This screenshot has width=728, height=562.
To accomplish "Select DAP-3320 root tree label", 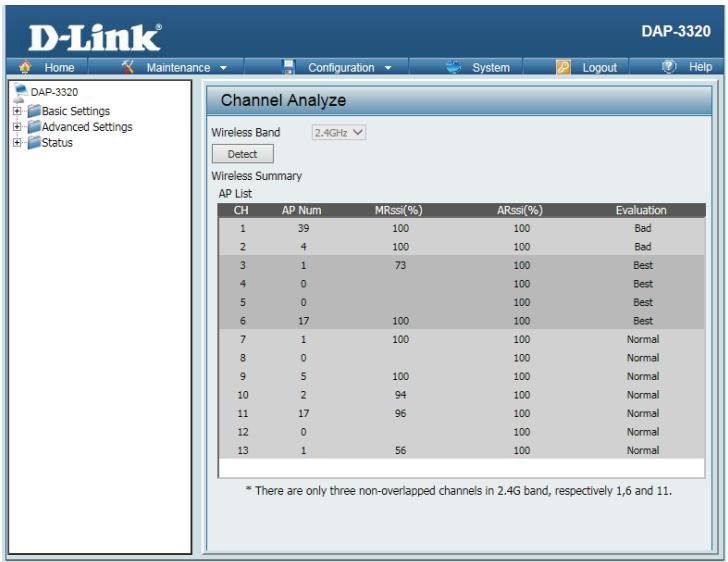I will pyautogui.click(x=54, y=92).
